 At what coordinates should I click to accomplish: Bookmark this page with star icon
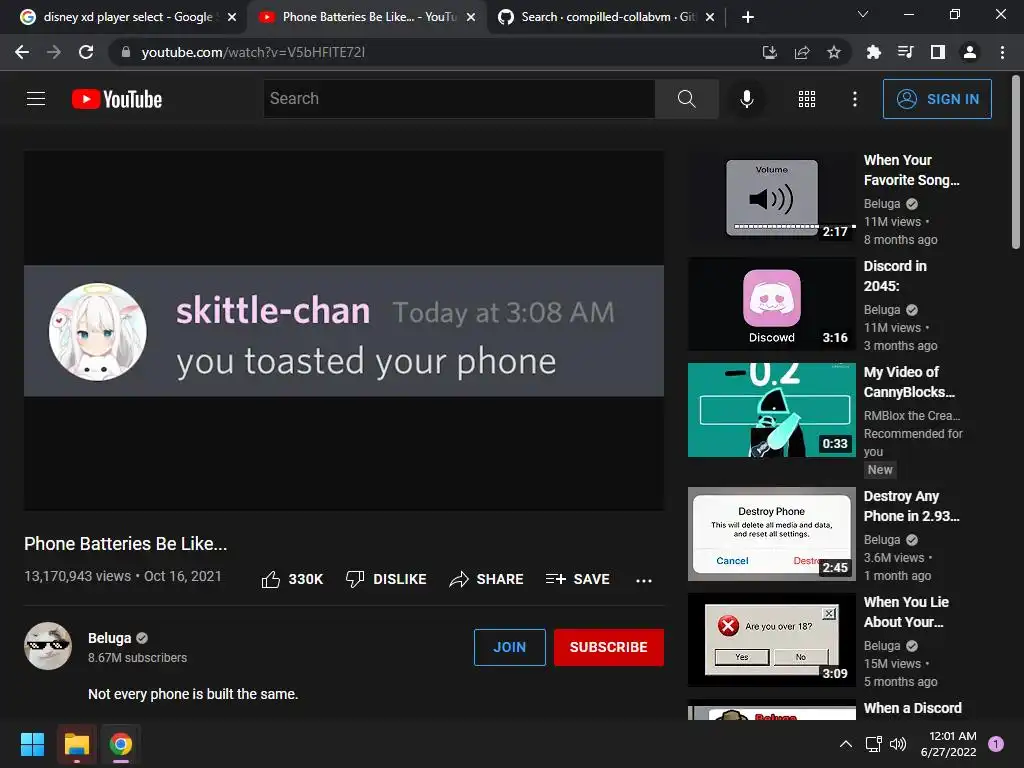pyautogui.click(x=834, y=52)
